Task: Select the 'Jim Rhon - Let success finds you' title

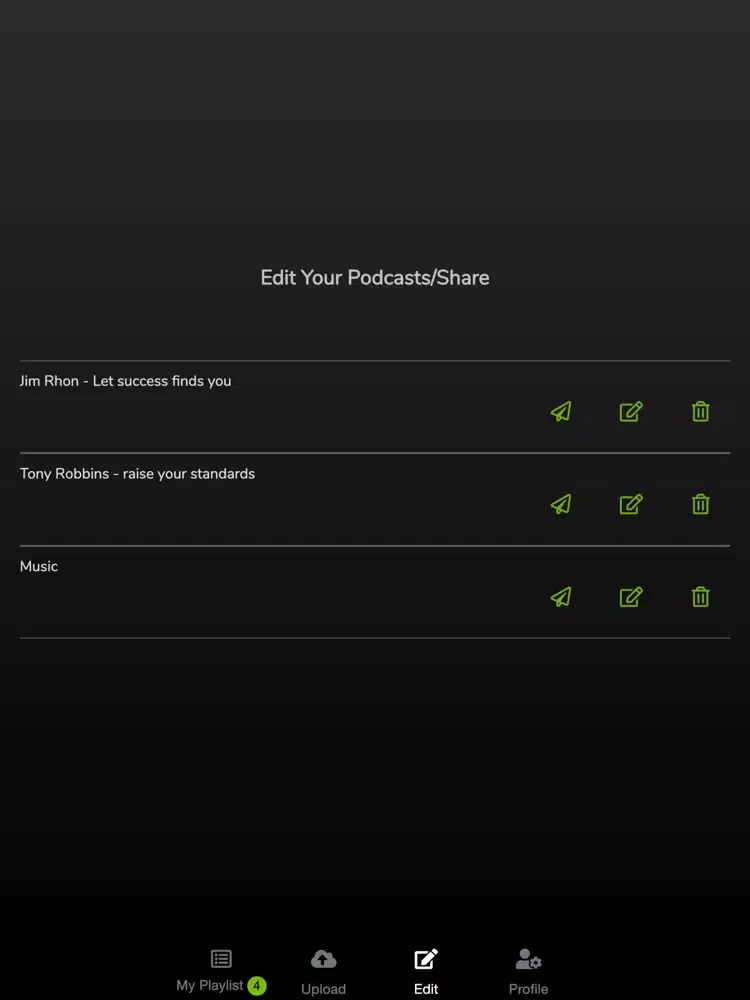Action: 125,381
